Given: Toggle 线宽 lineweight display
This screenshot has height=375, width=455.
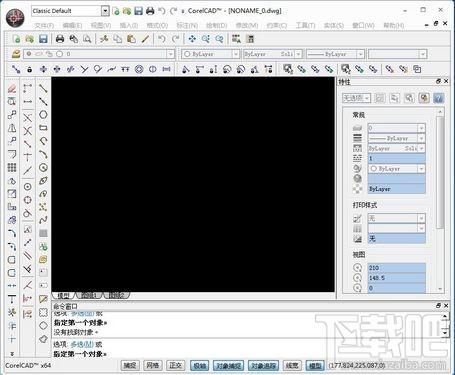Looking at the screenshot, I should click(292, 366).
